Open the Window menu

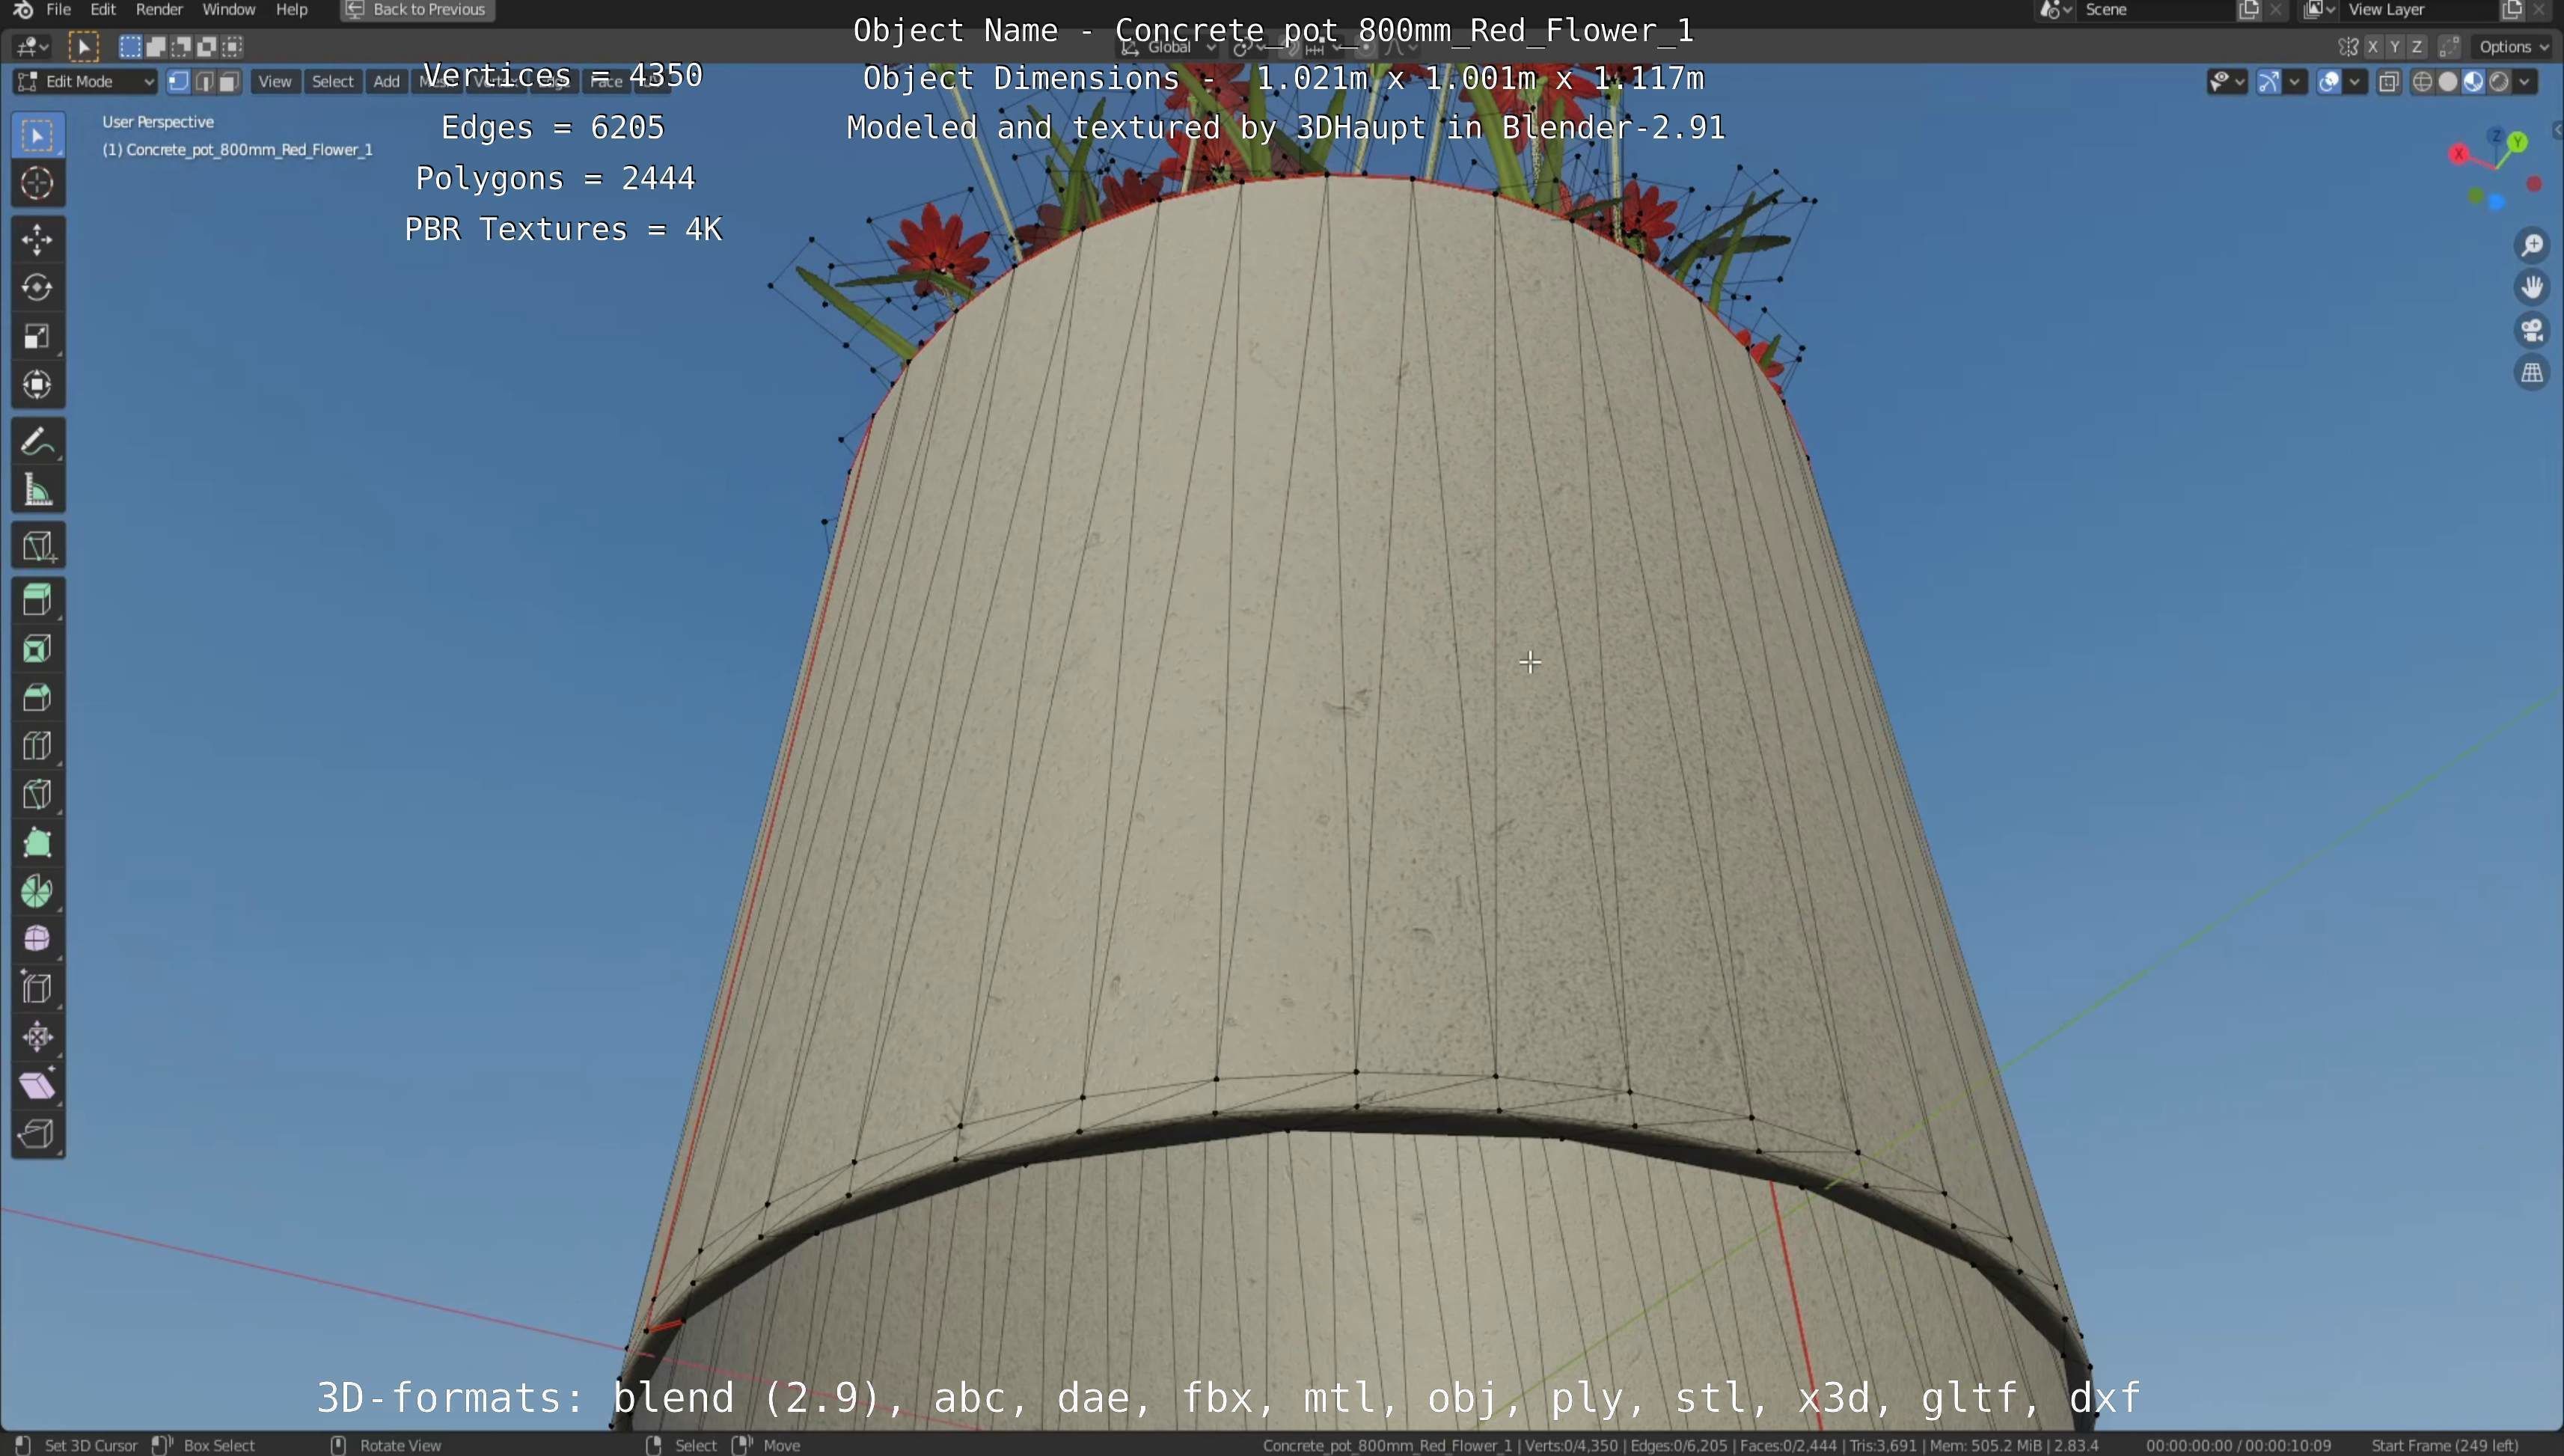229,10
